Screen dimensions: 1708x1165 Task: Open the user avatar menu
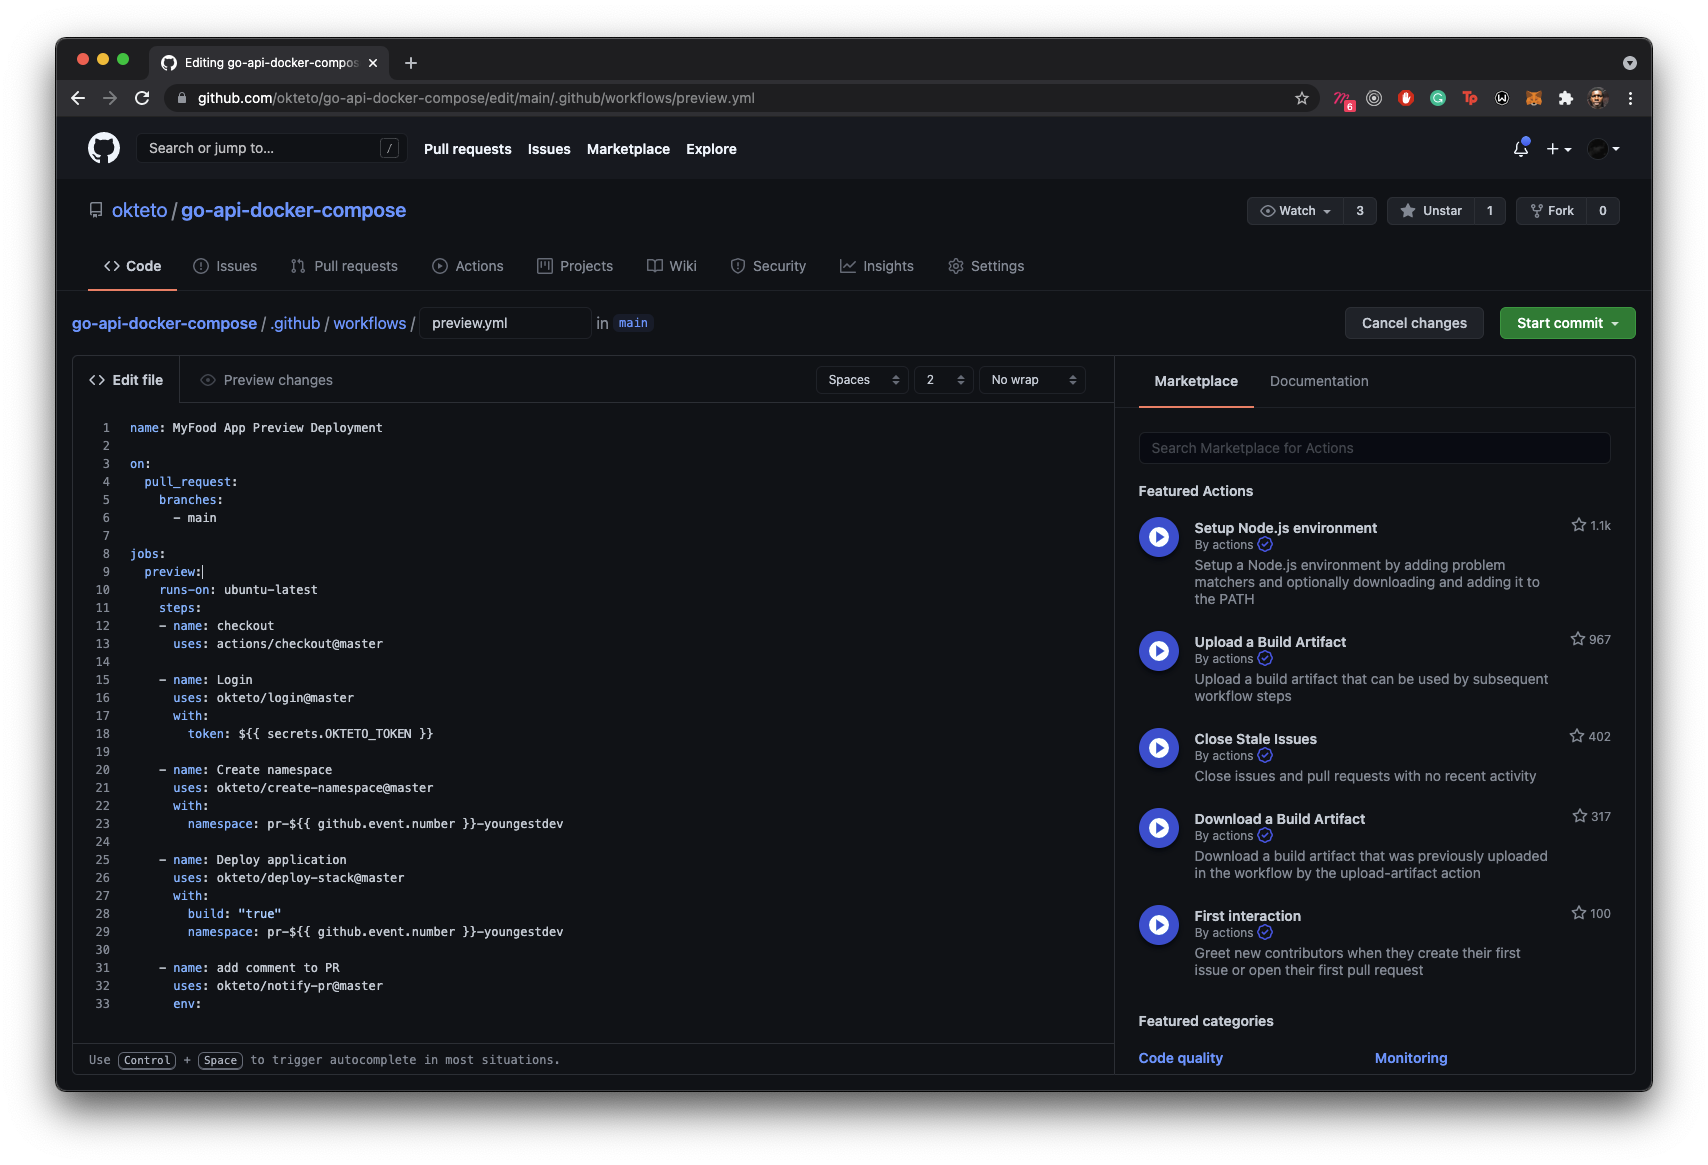pos(1604,148)
